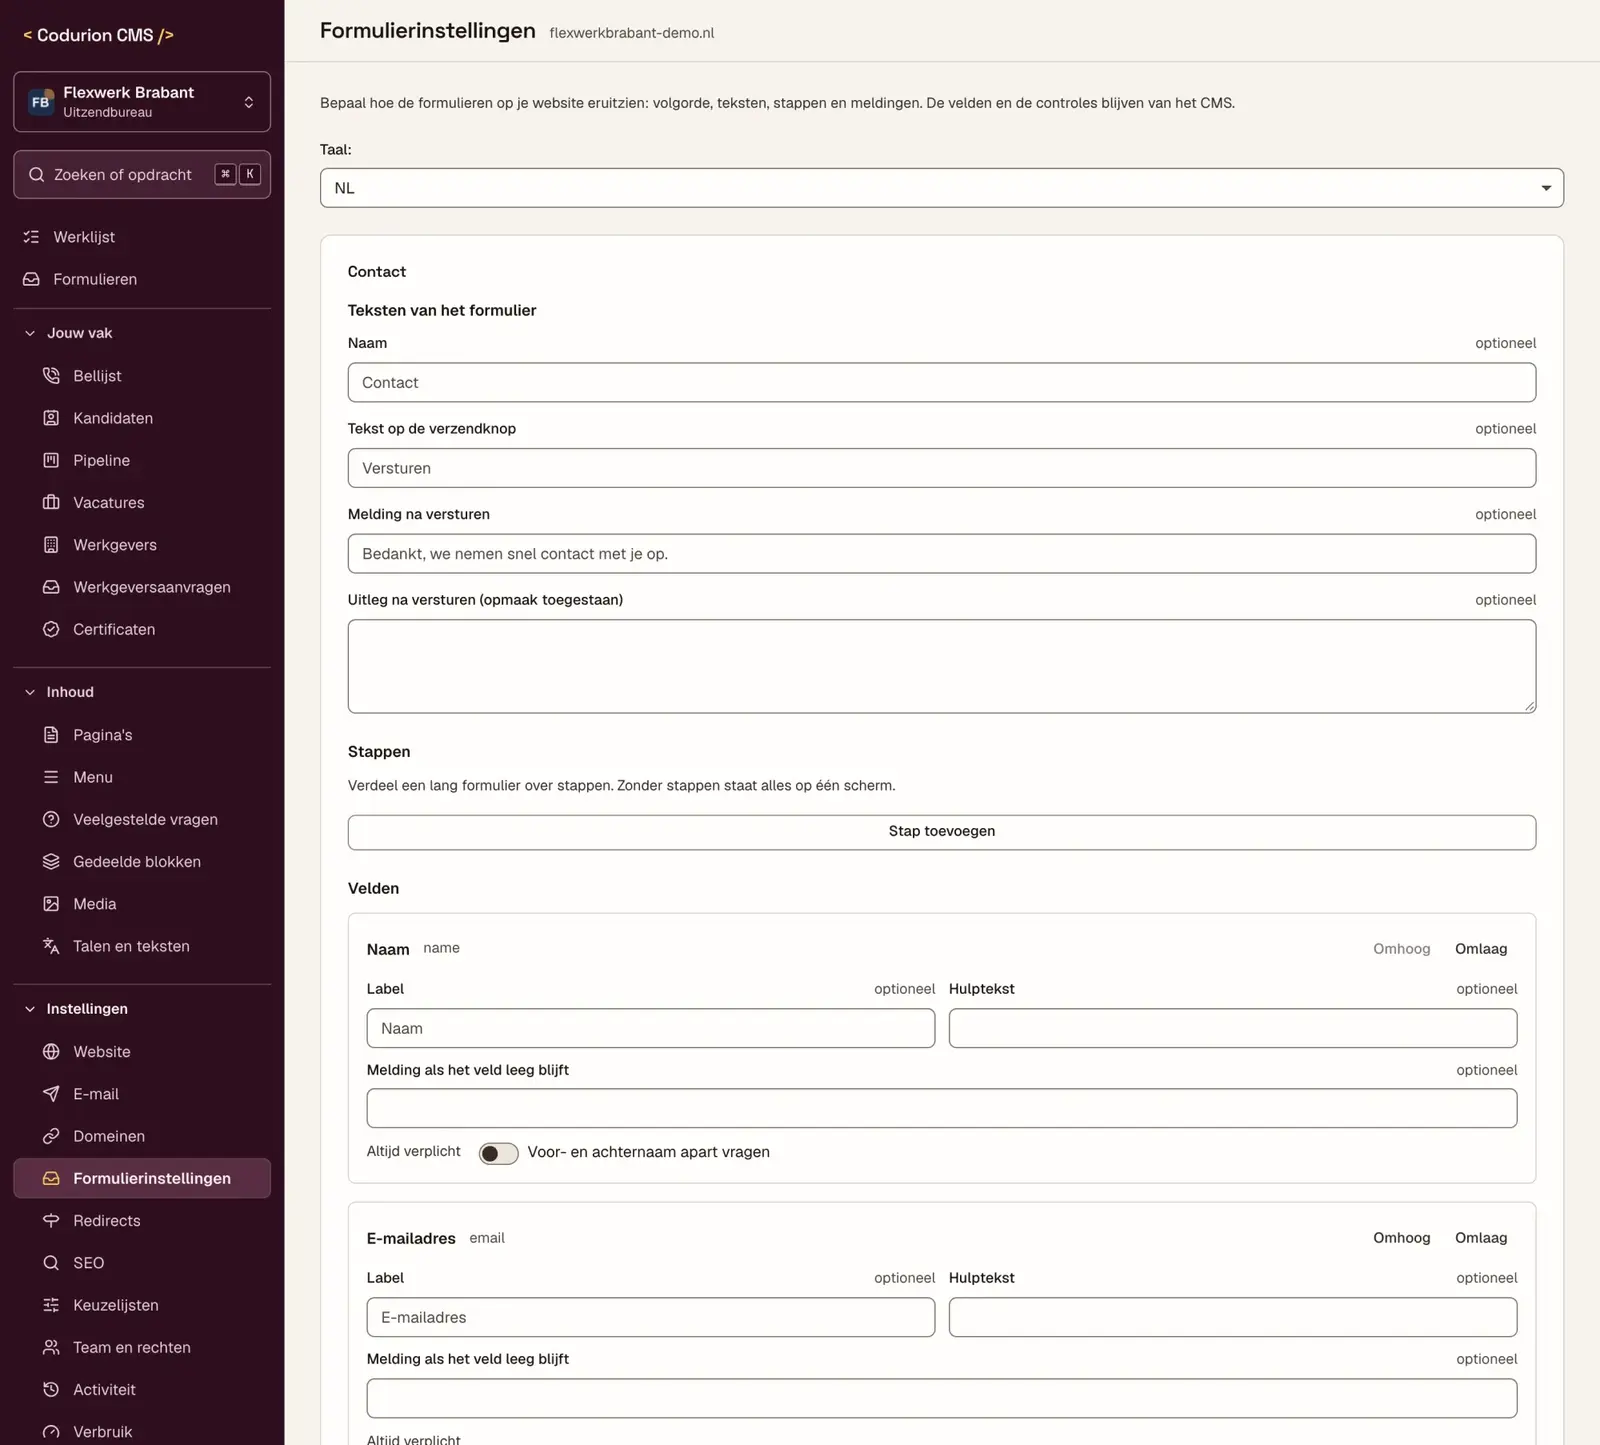Click the Zoeken of opdracht search box

pyautogui.click(x=142, y=174)
